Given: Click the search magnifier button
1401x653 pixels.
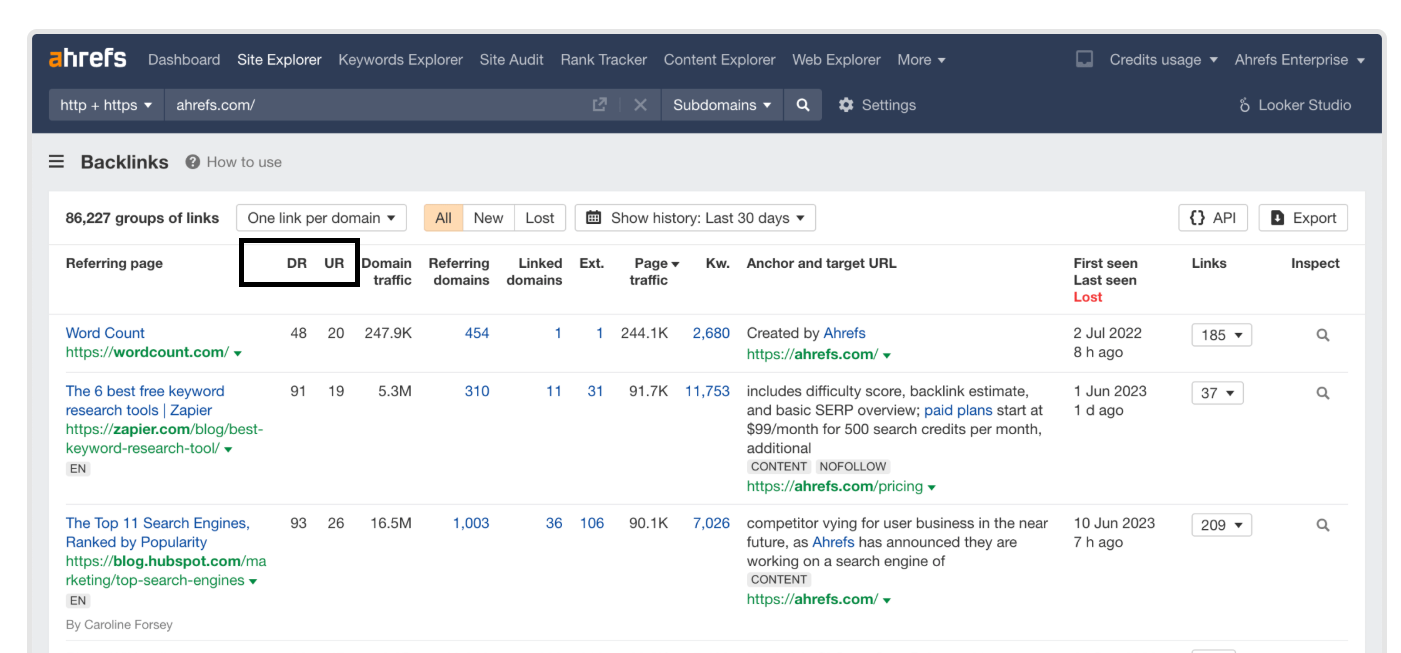Looking at the screenshot, I should [x=803, y=105].
